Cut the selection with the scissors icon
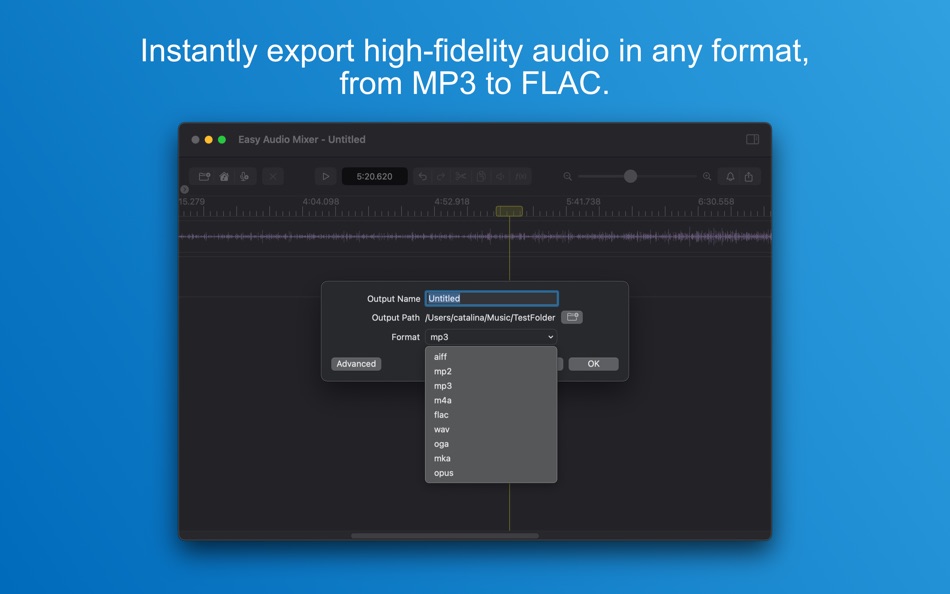Viewport: 950px width, 594px height. (461, 176)
